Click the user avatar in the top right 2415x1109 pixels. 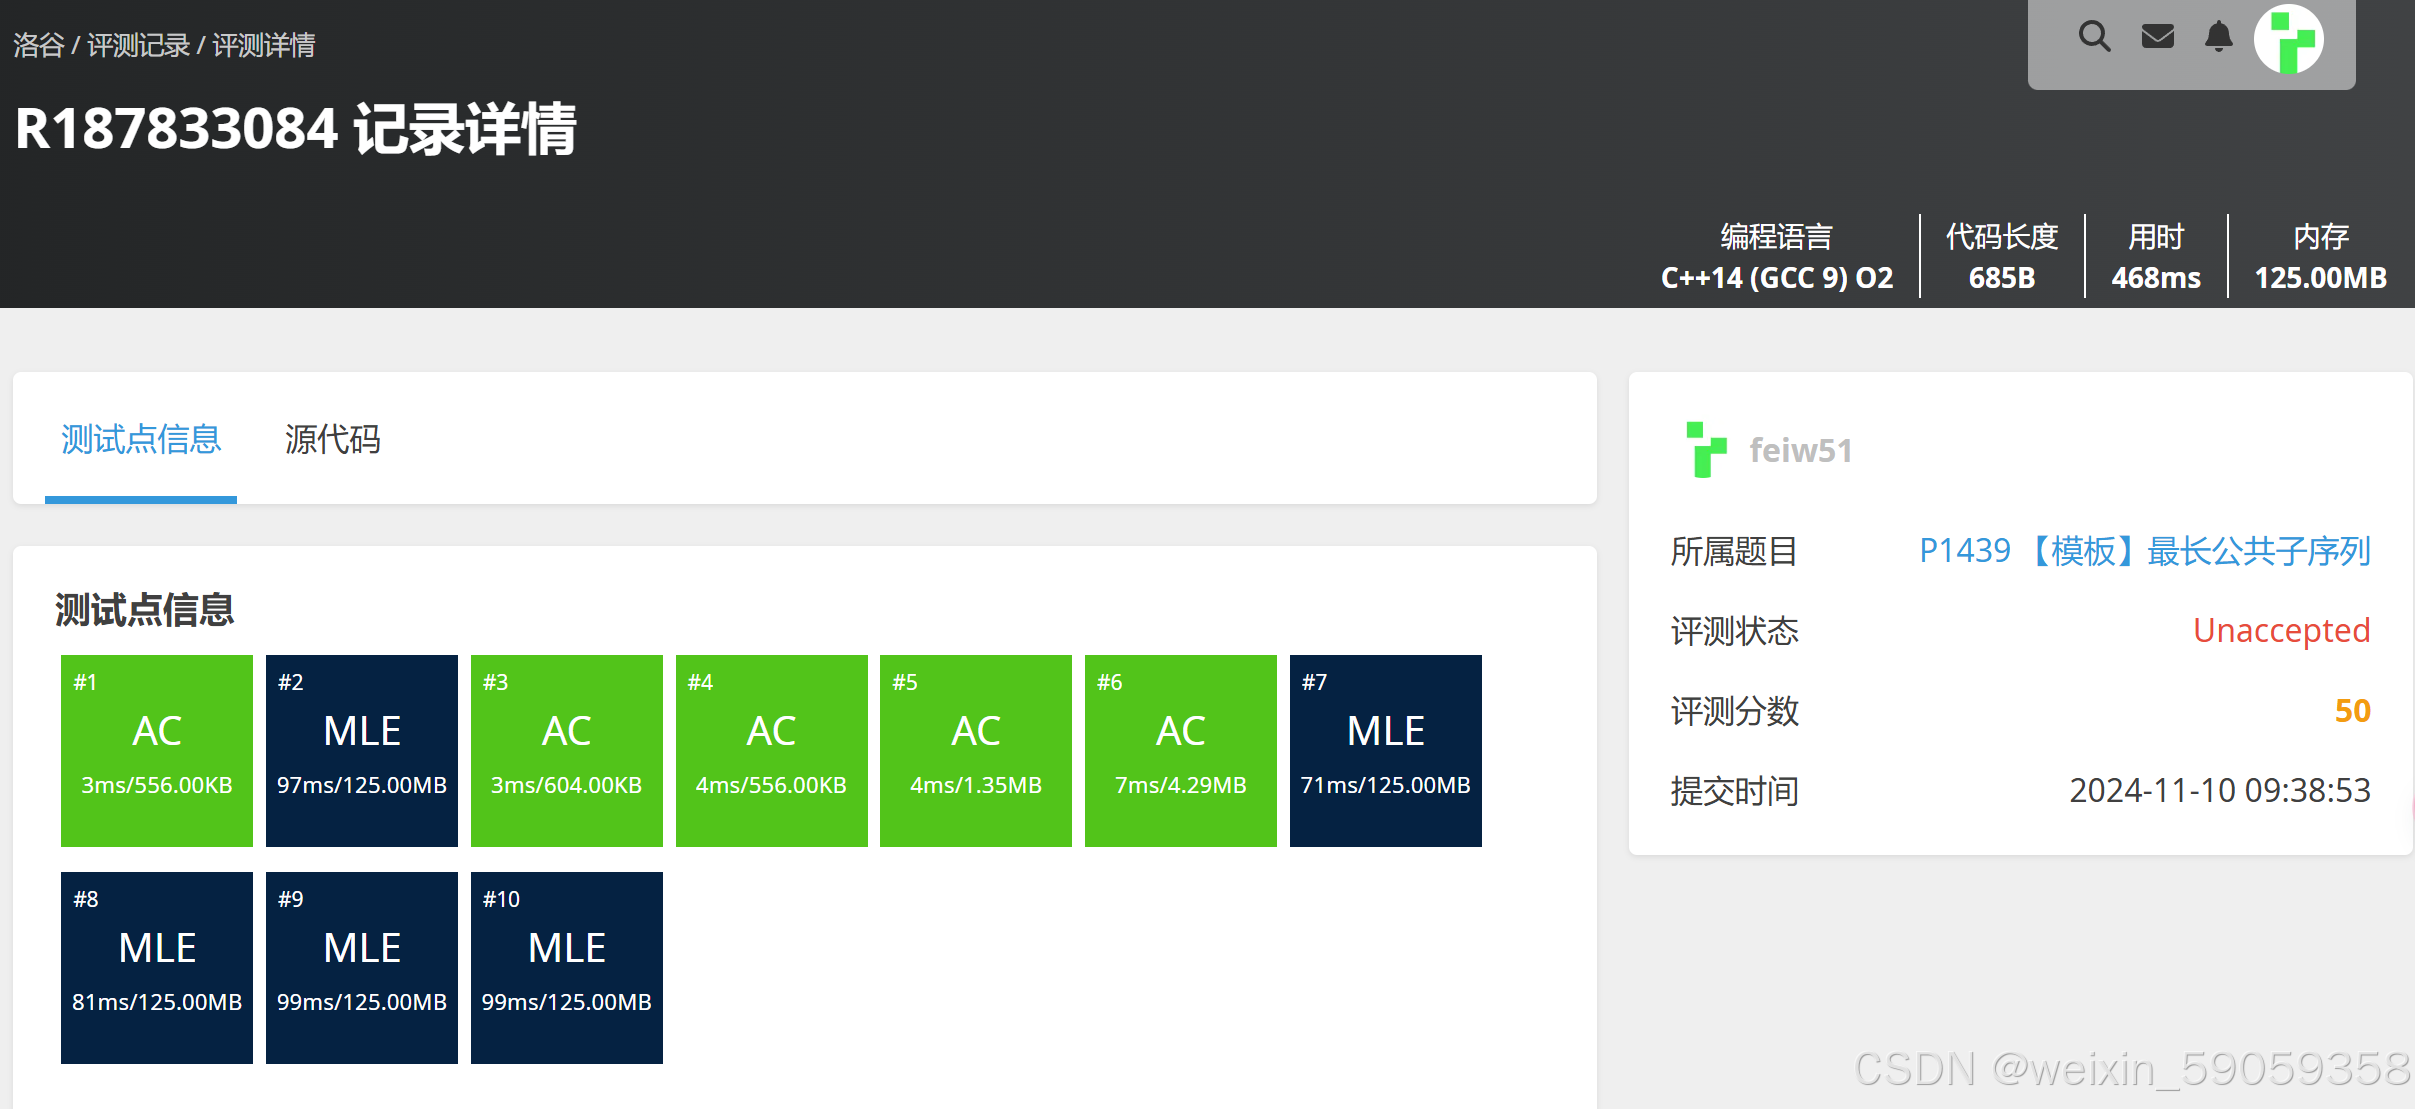[x=2290, y=40]
